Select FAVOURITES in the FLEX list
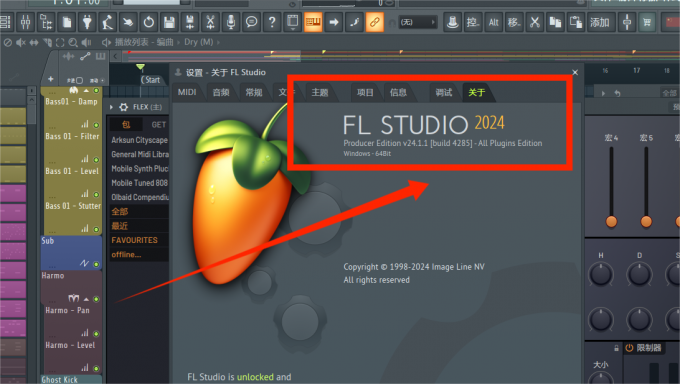680x384 pixels. point(134,240)
